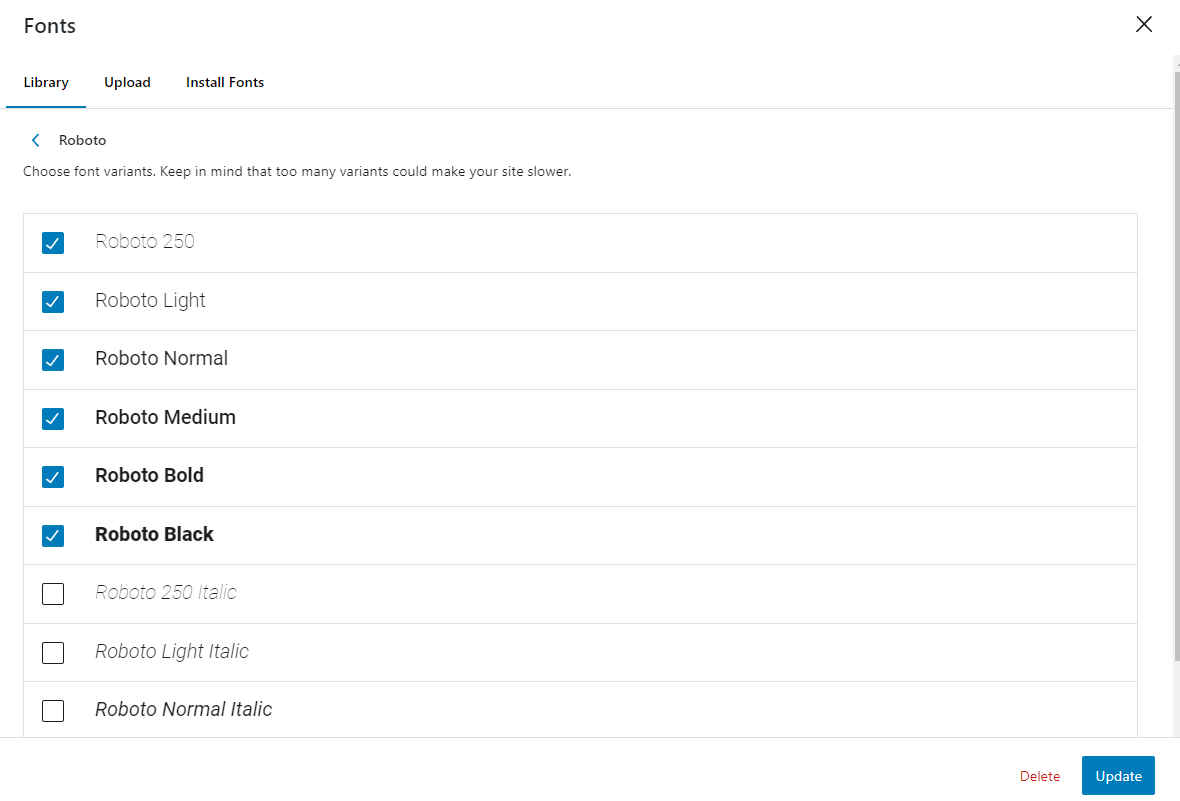This screenshot has width=1180, height=801.
Task: Uncheck the Roboto Bold variant
Action: pos(53,477)
